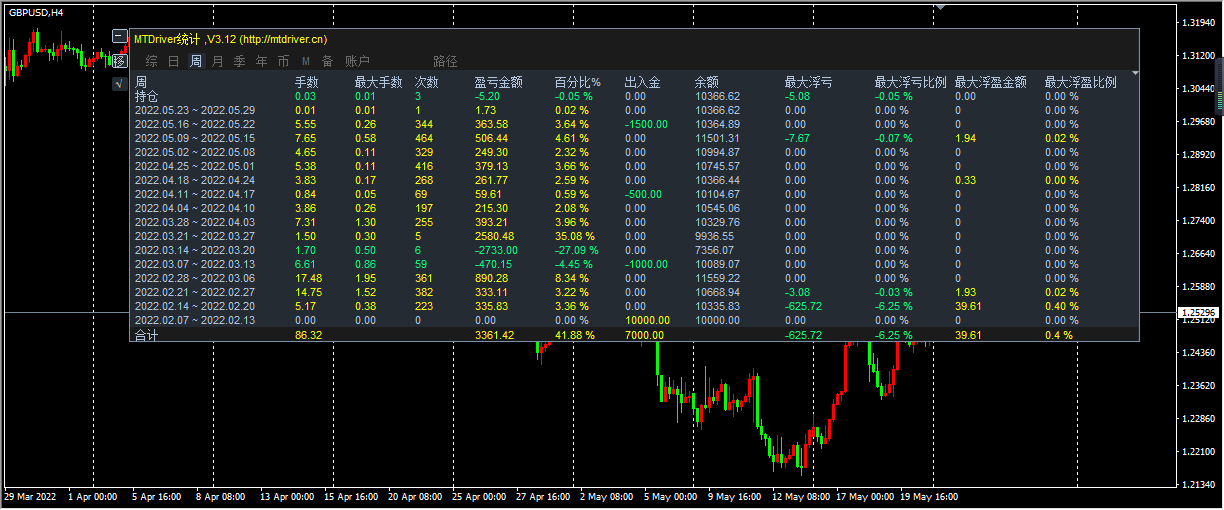This screenshot has width=1224, height=510.
Task: Click the 最大浮亏 column header
Action: 809,82
